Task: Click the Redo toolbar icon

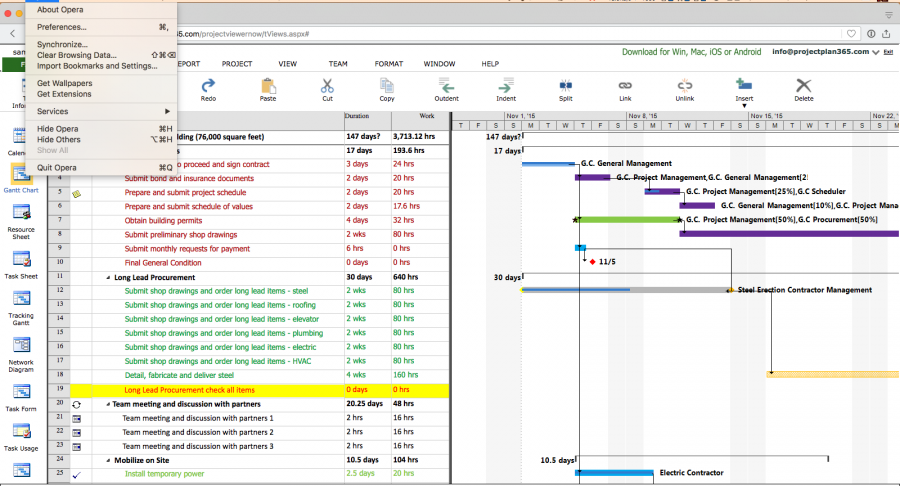Action: [x=208, y=86]
